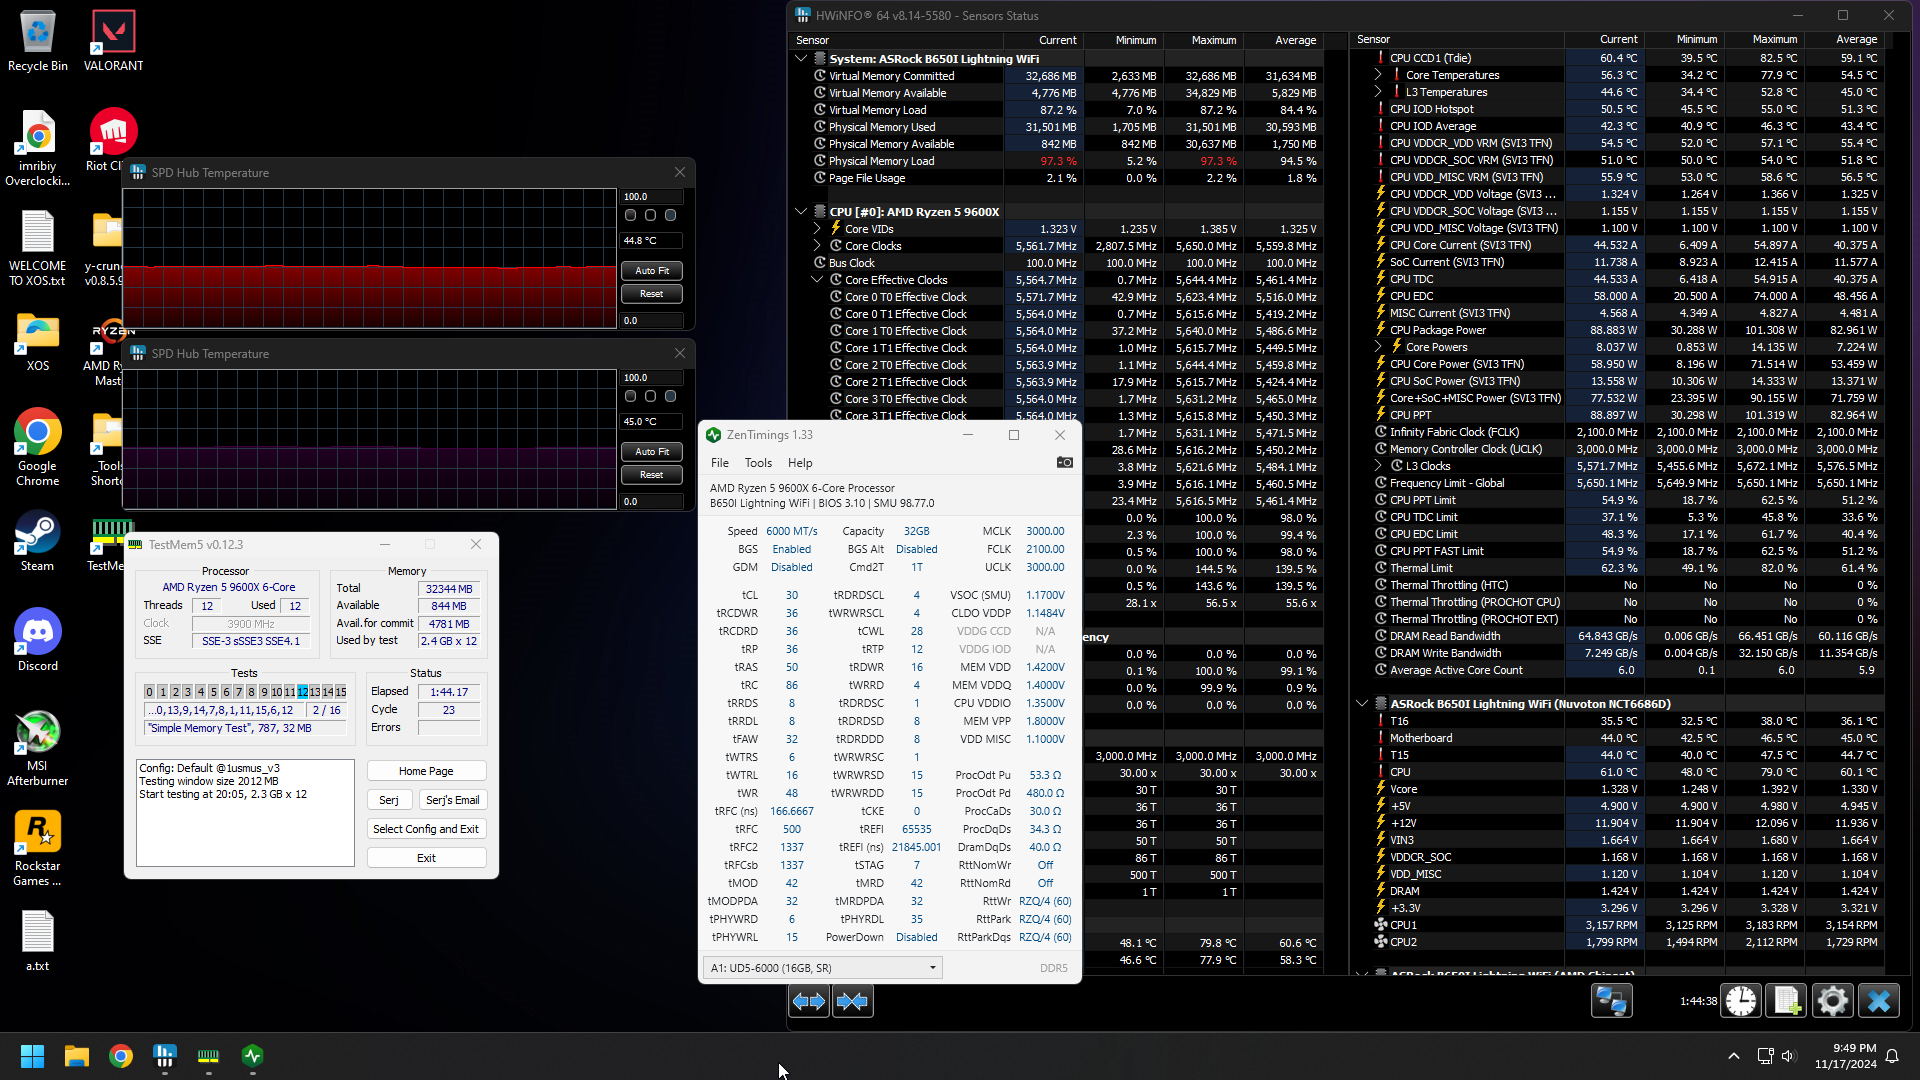This screenshot has height=1080, width=1920.
Task: Expand the L3 Temperatures row
Action: (x=1378, y=92)
